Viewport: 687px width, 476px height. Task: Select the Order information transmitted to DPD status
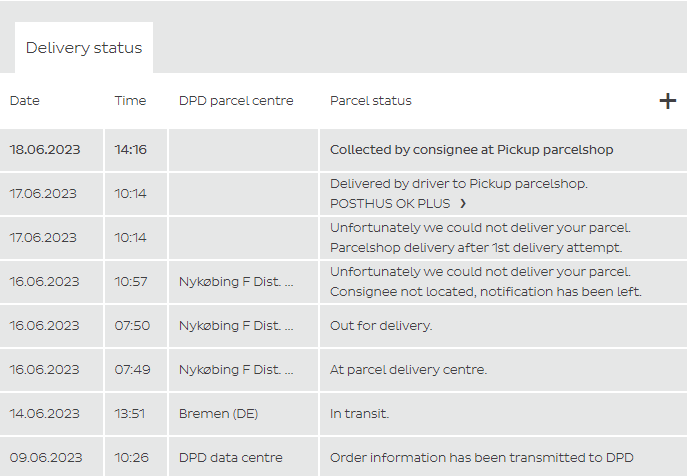tap(481, 458)
